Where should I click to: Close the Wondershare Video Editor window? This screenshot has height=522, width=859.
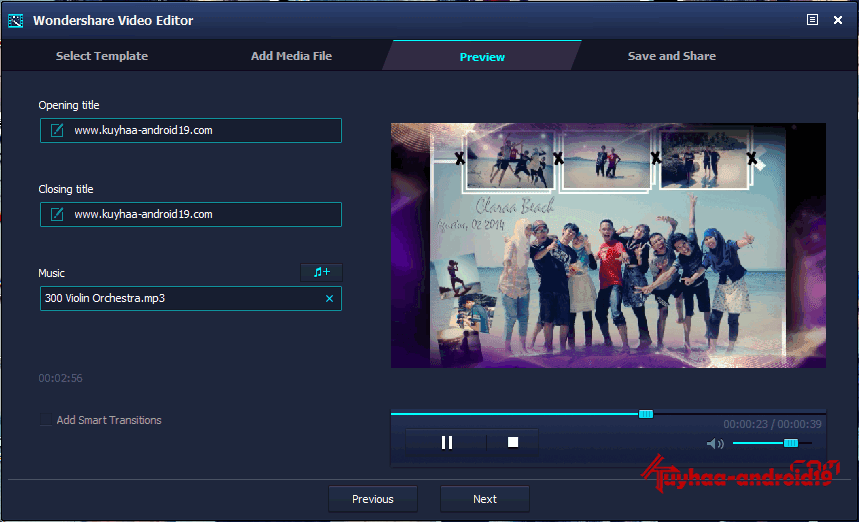(x=838, y=20)
